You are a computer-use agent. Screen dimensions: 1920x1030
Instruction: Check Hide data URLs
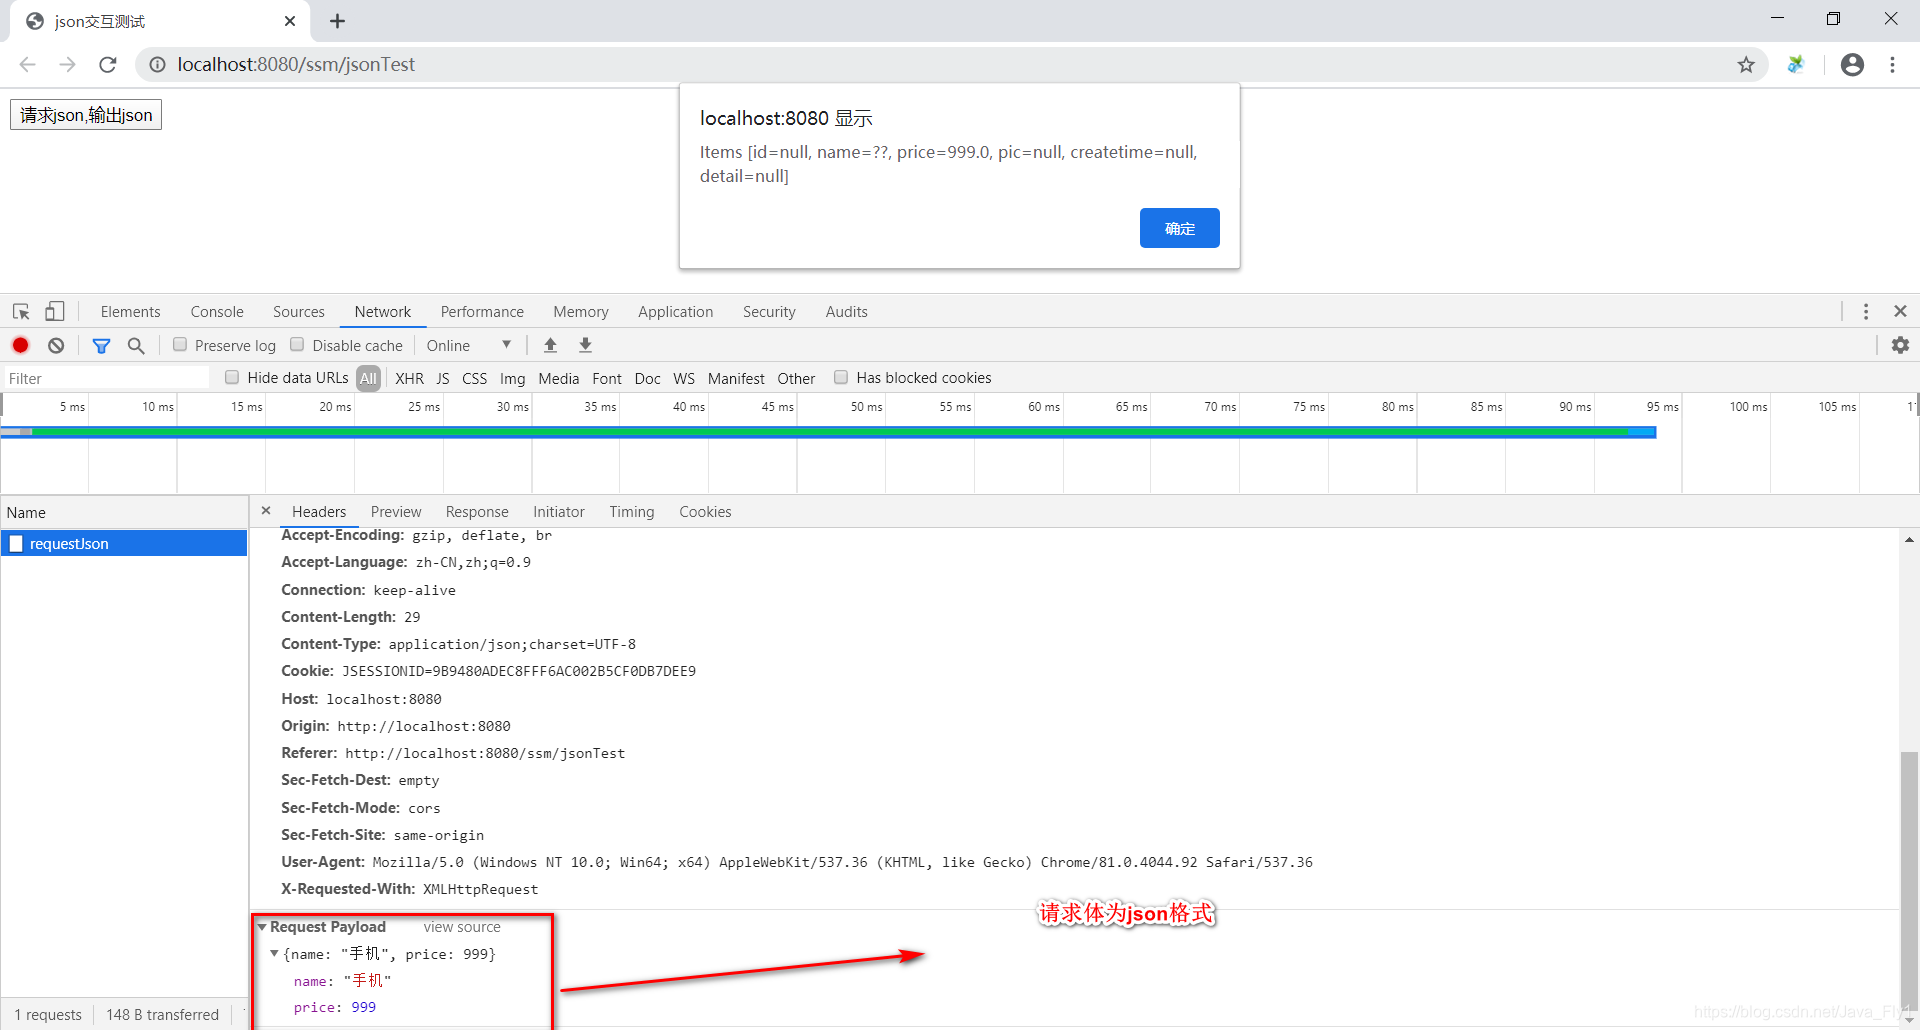click(232, 377)
